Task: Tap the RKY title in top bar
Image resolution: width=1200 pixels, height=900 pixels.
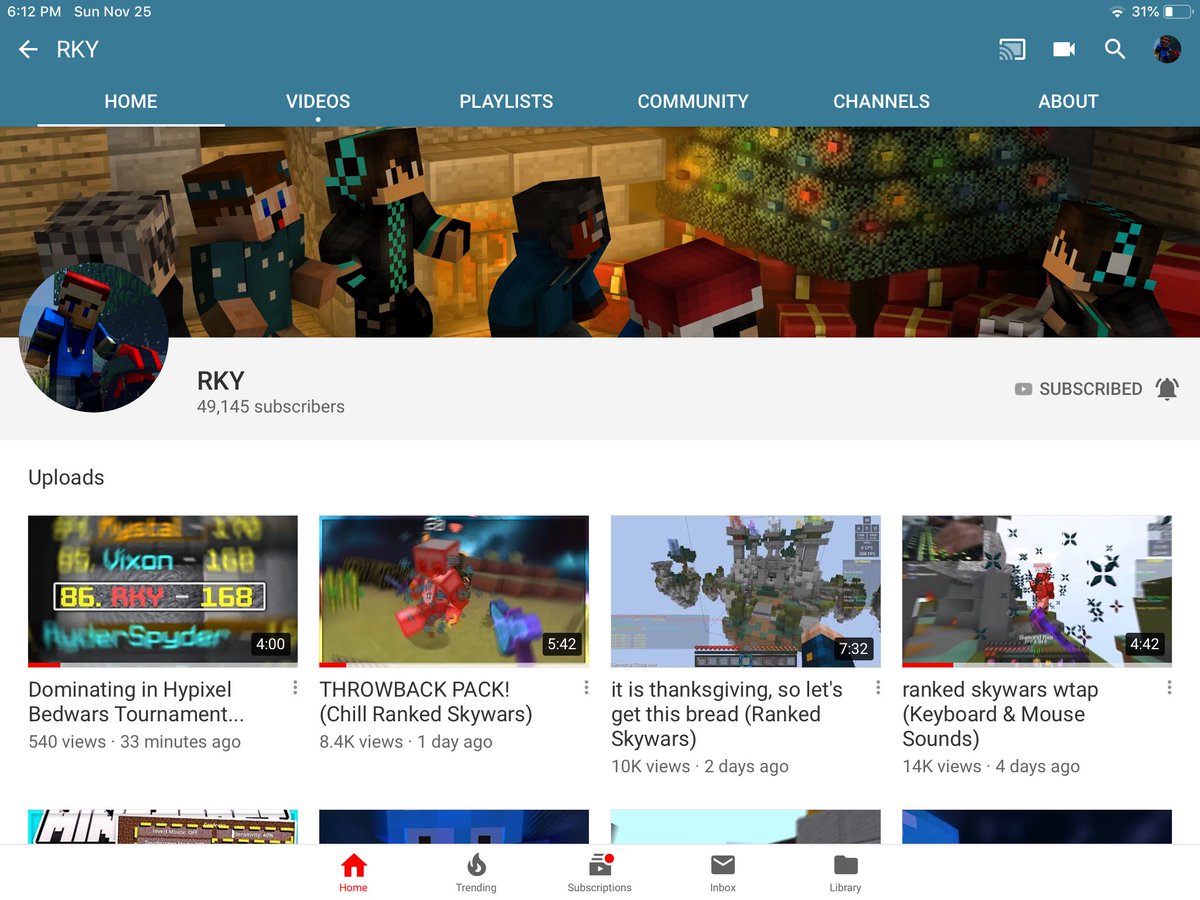Action: [x=77, y=49]
